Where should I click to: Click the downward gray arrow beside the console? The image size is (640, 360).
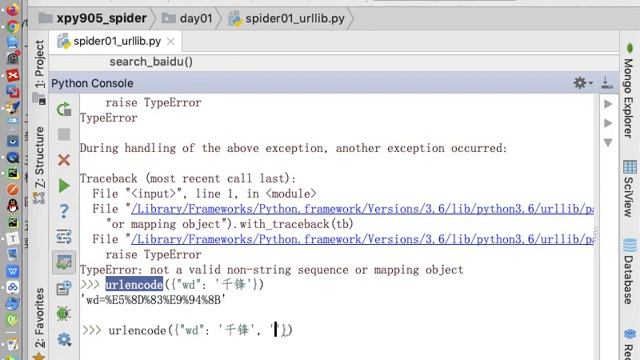(x=608, y=142)
